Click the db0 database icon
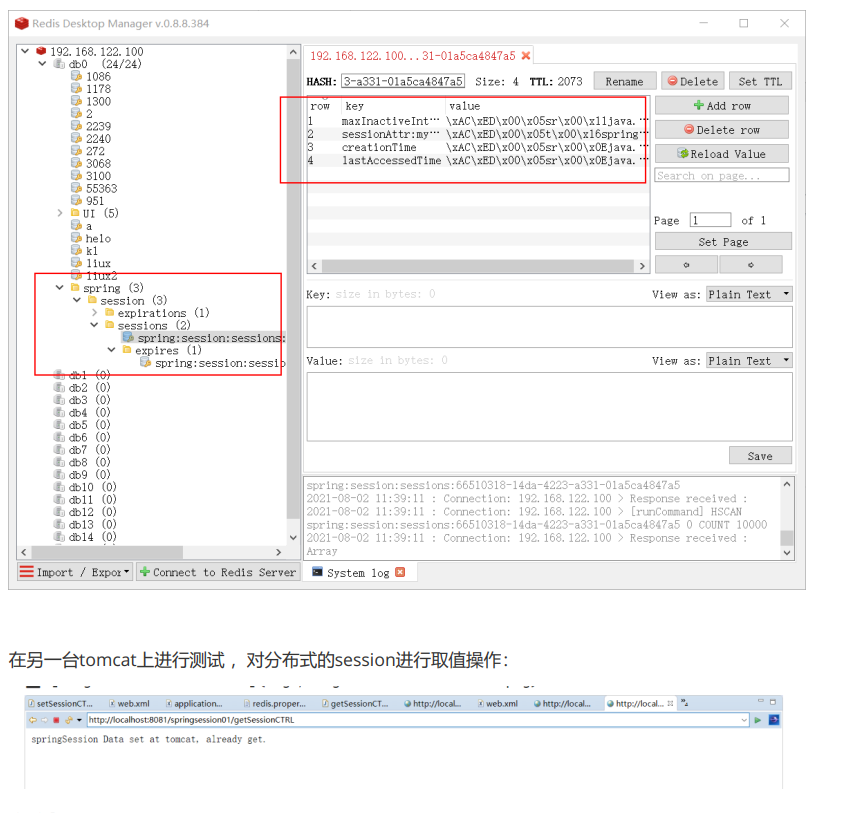This screenshot has height=813, width=844. (59, 64)
